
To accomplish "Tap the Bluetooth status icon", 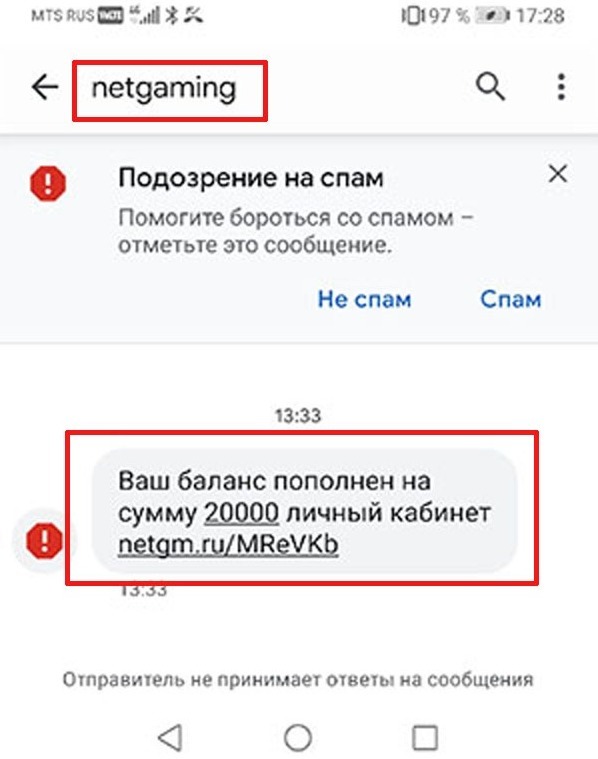I will point(172,15).
